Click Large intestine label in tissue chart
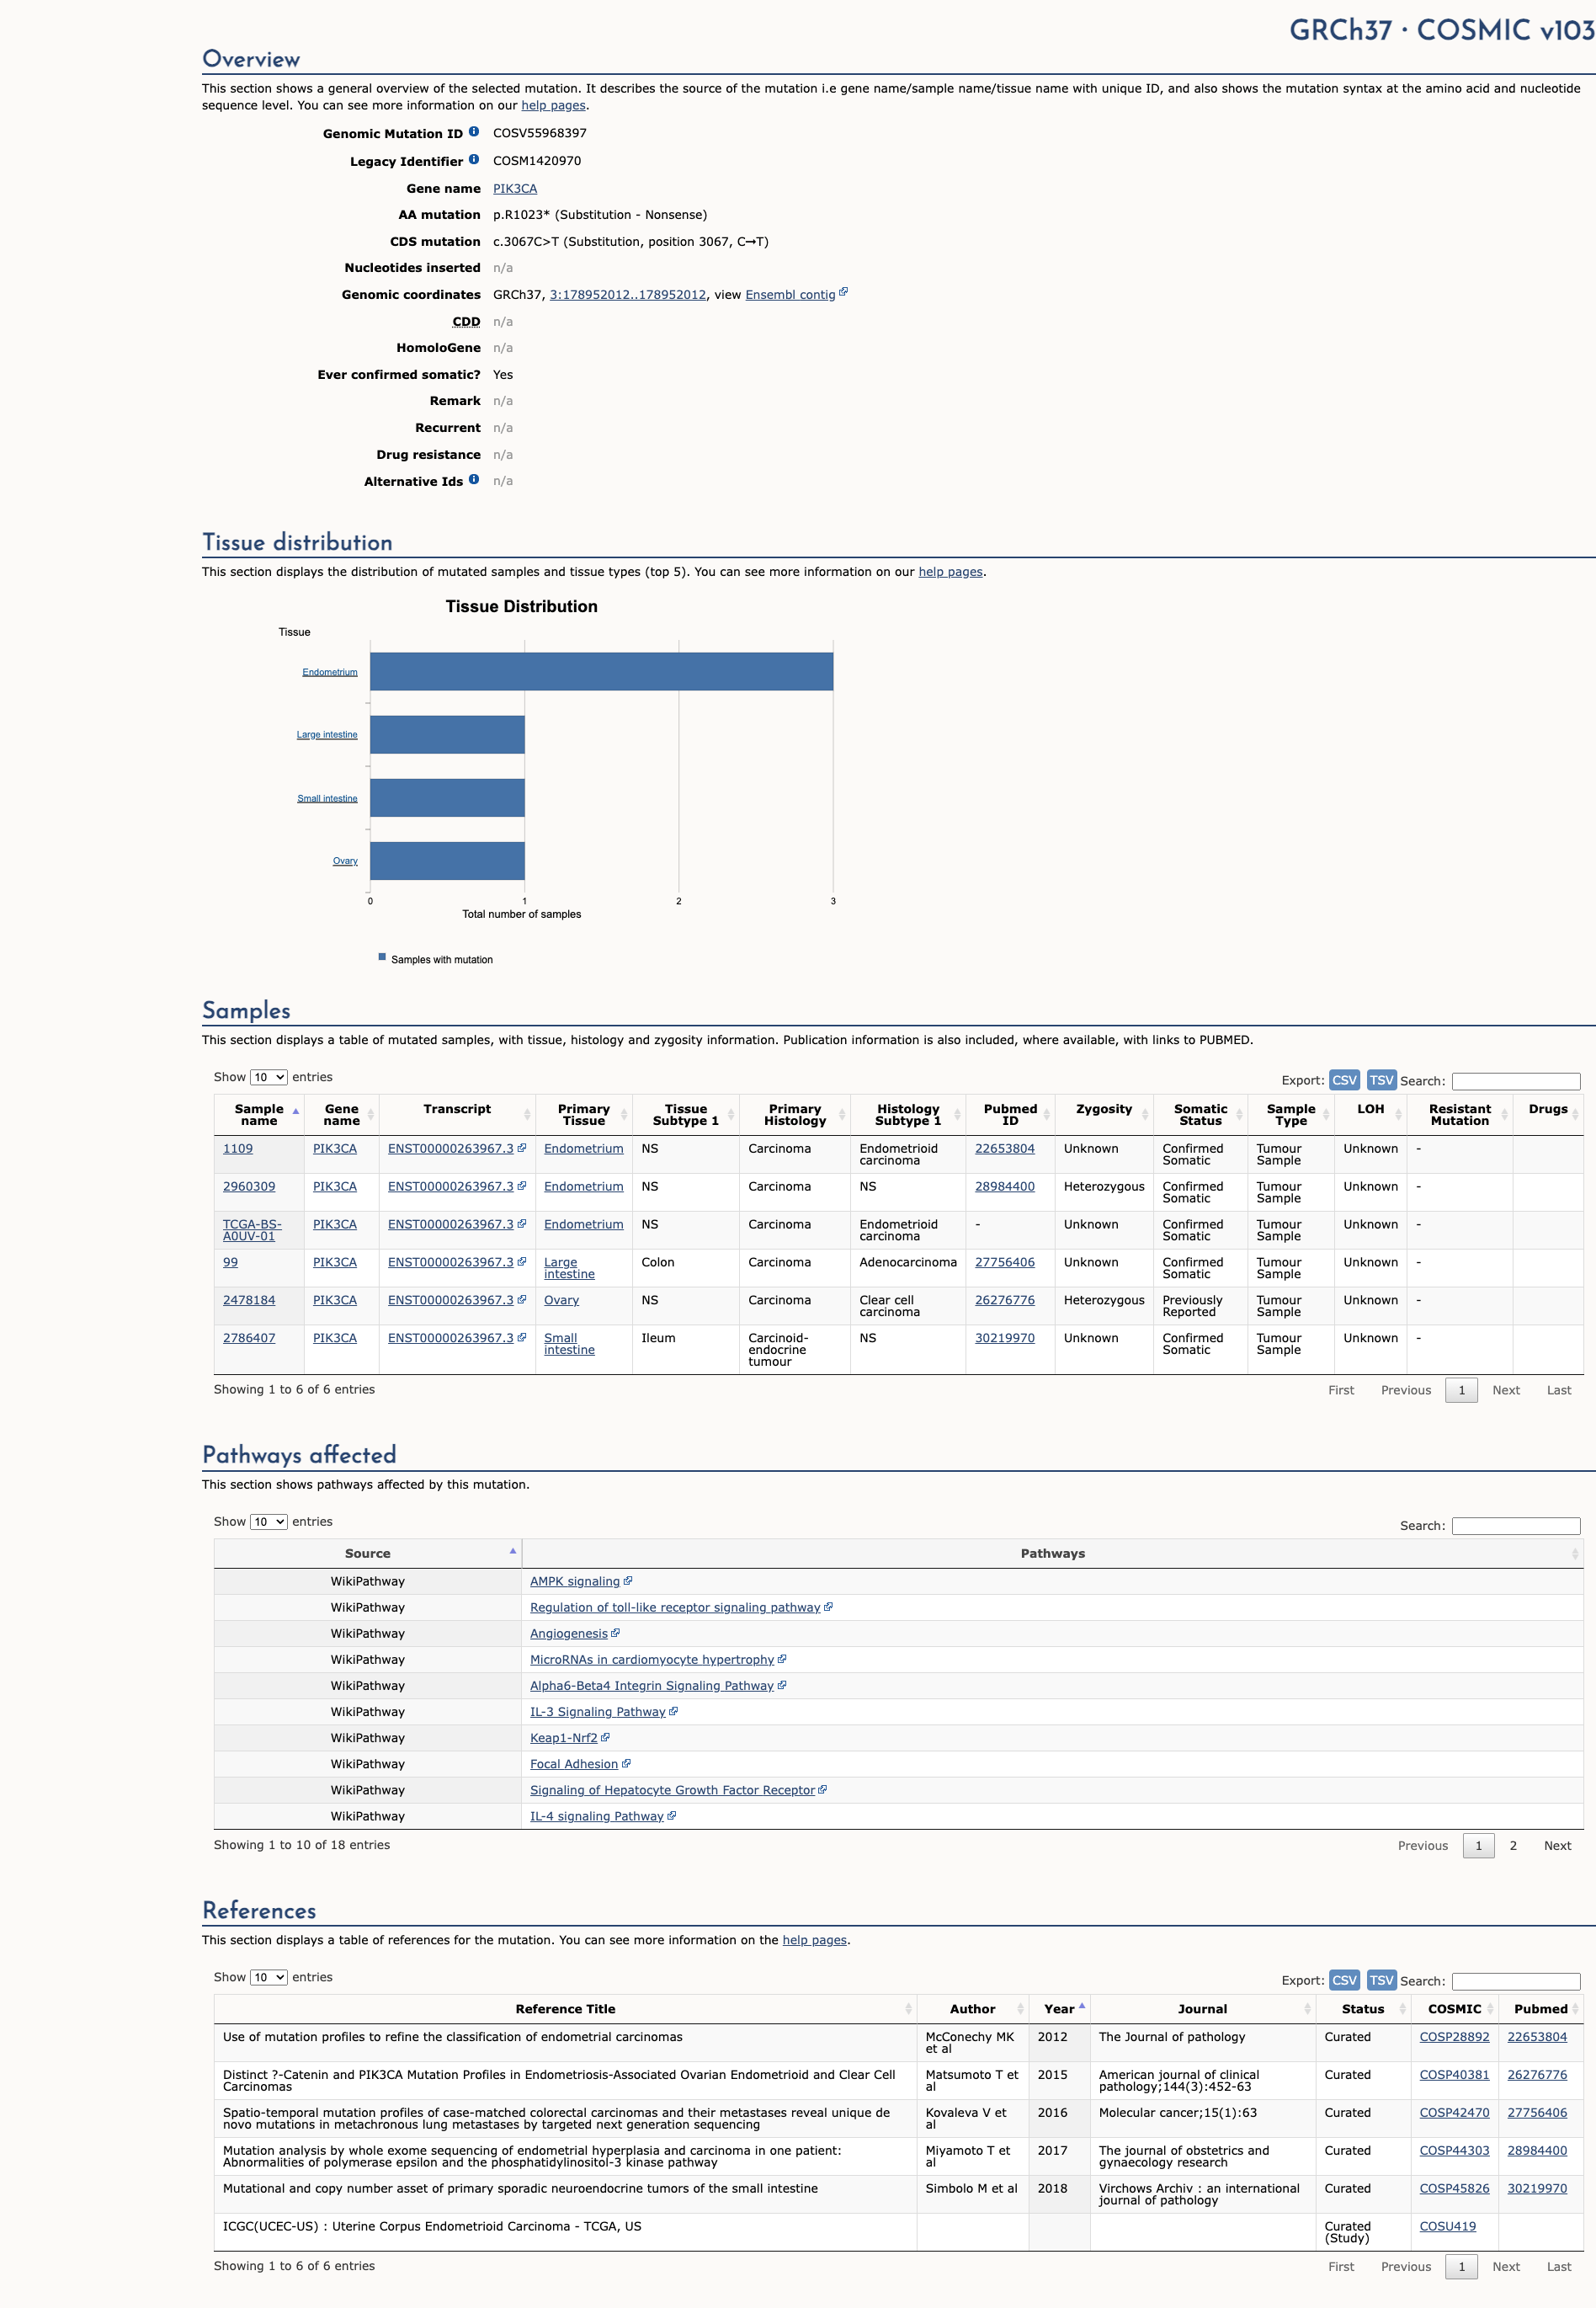 (327, 735)
